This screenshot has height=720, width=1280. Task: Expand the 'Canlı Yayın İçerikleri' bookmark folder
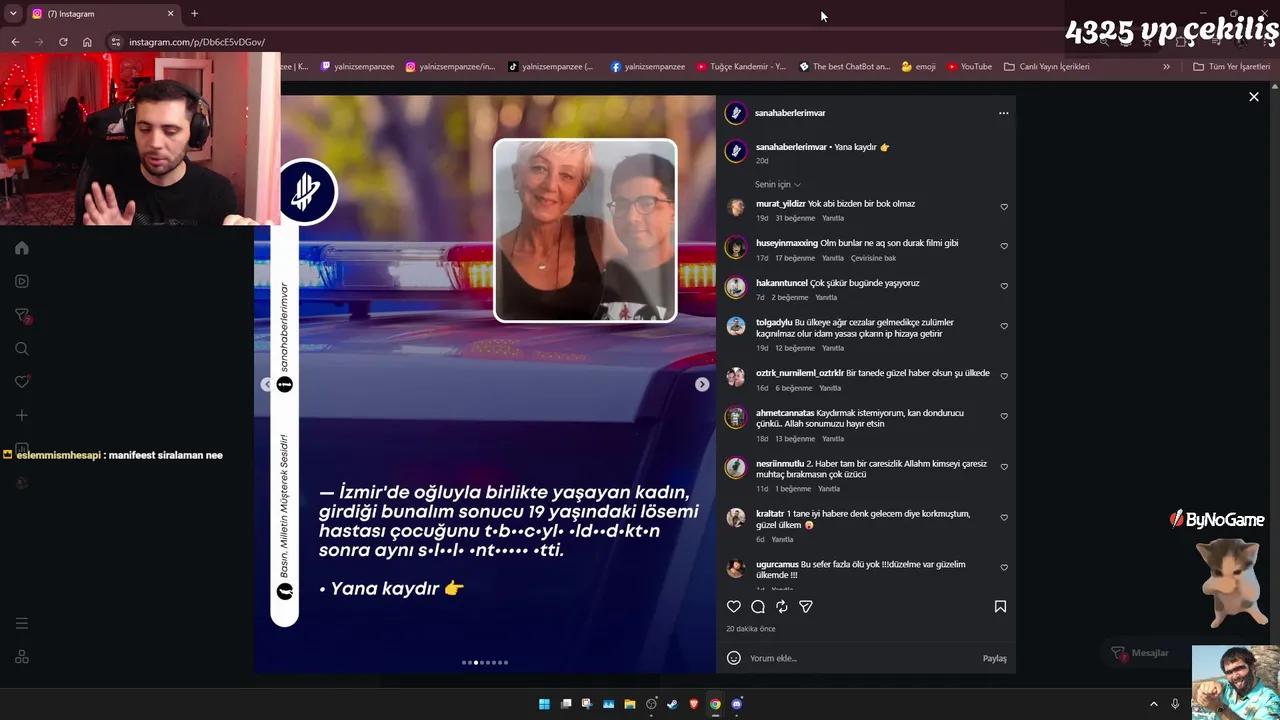pyautogui.click(x=1047, y=67)
